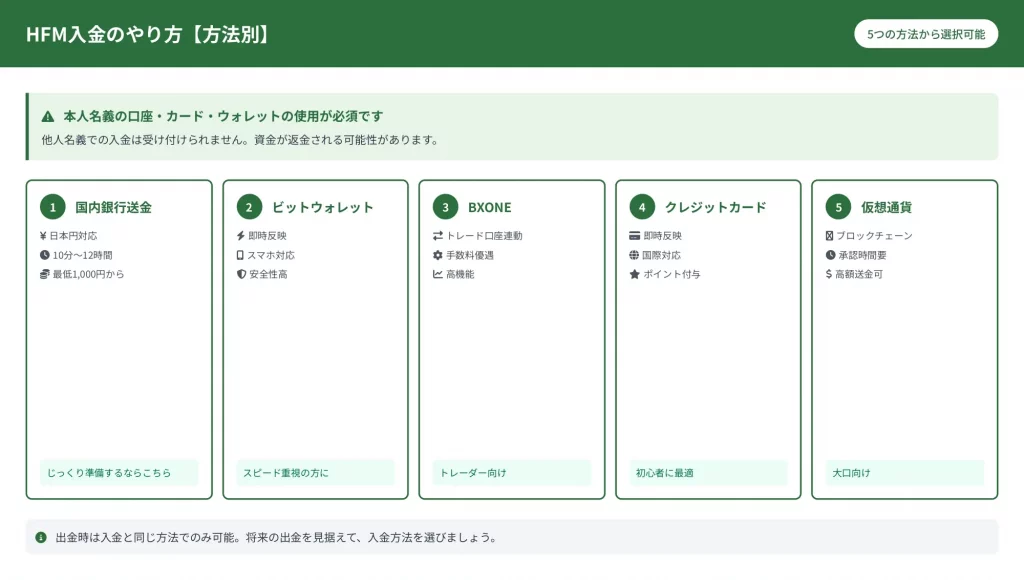Click the chart icon beside 高機能
The image size is (1024, 580).
(x=437, y=274)
